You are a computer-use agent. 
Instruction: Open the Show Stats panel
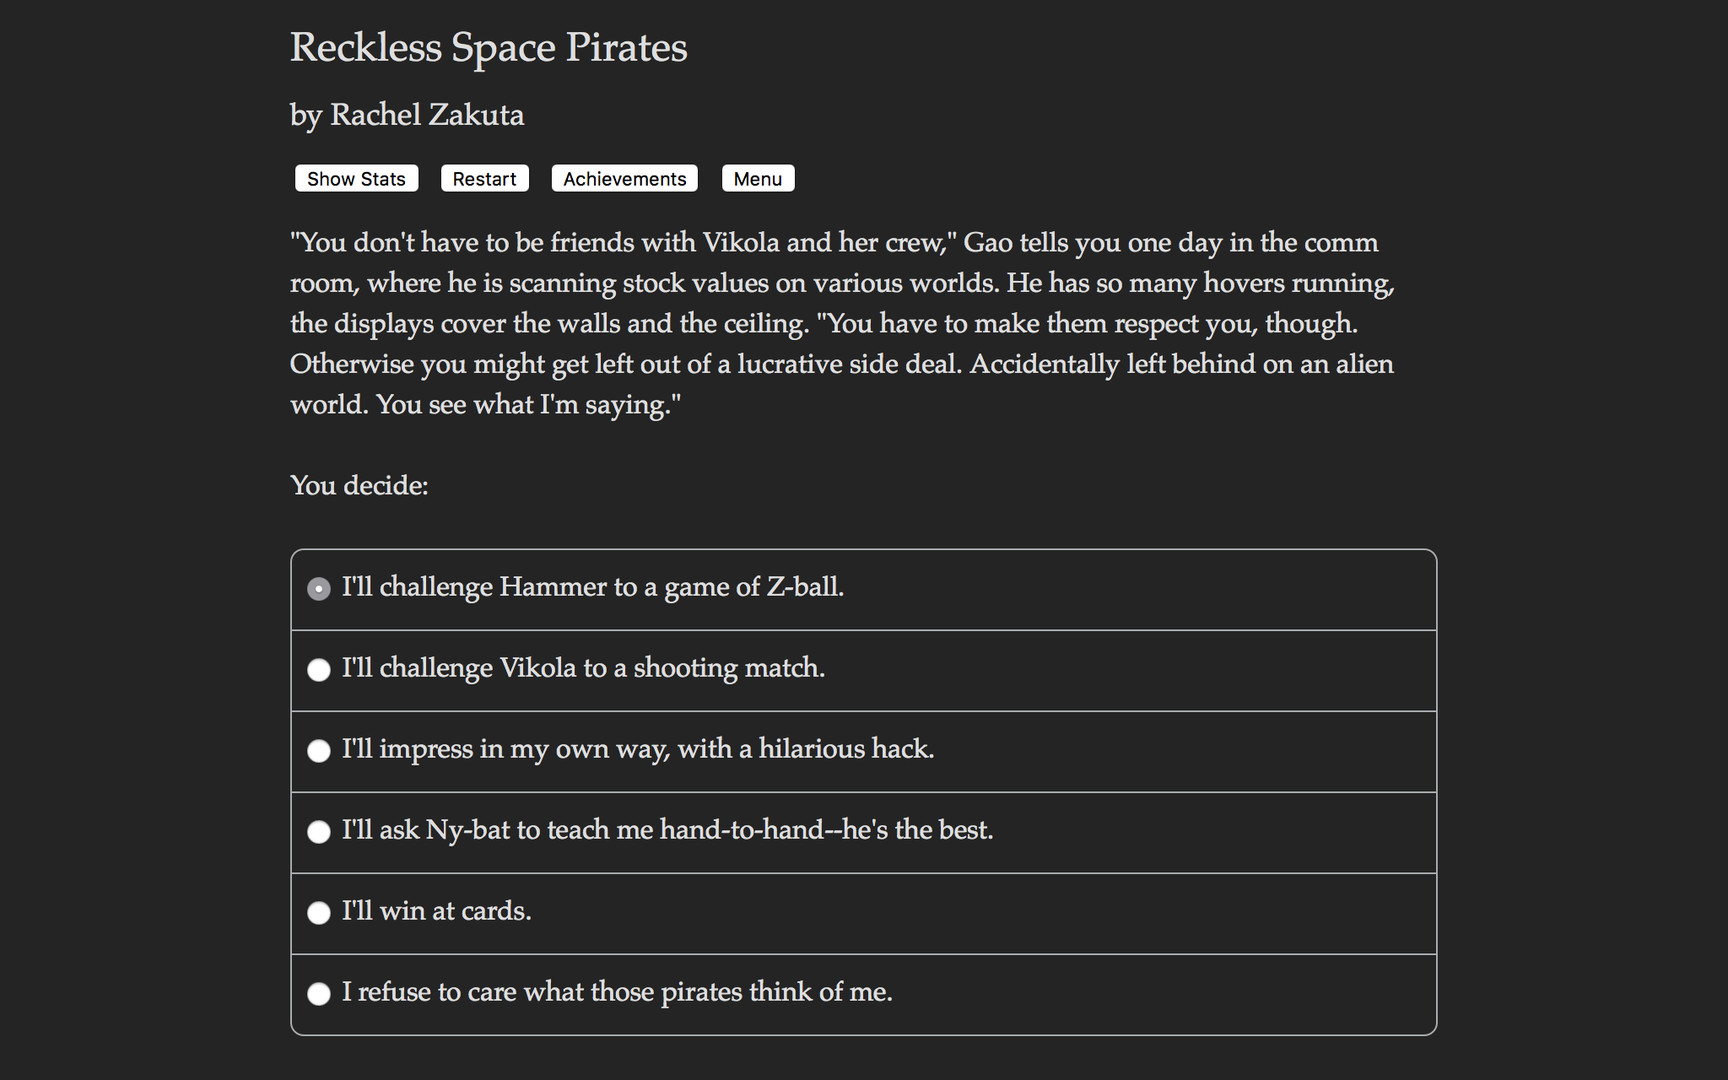pos(356,178)
